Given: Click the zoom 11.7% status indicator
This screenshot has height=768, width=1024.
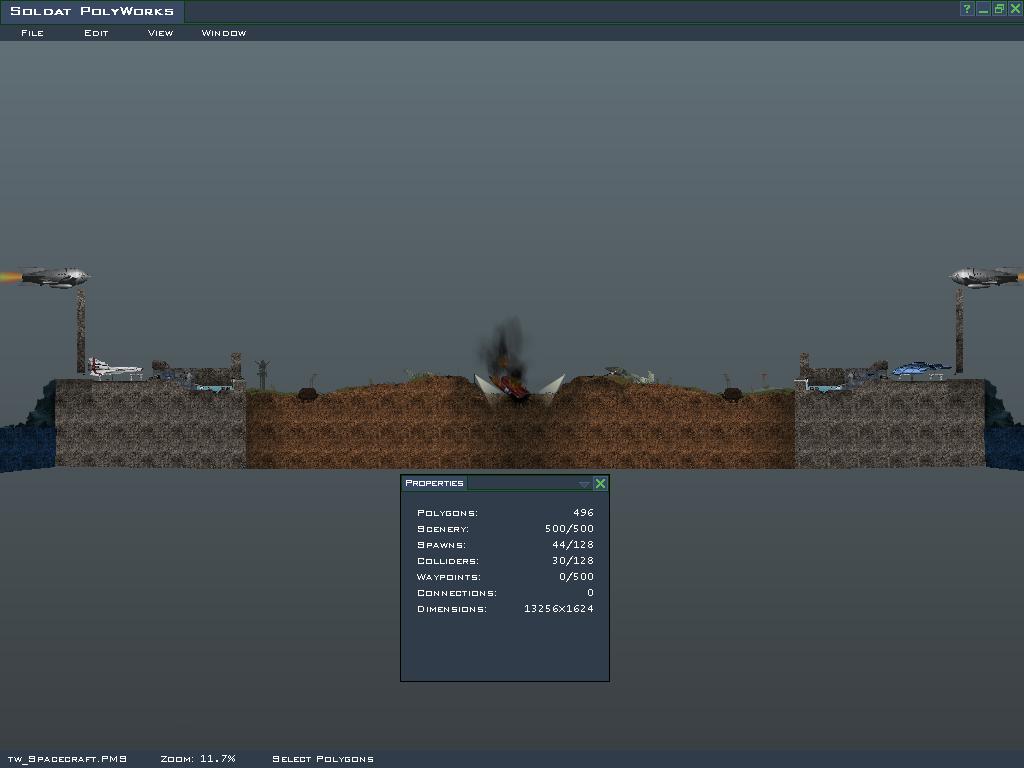Looking at the screenshot, I should tap(198, 759).
